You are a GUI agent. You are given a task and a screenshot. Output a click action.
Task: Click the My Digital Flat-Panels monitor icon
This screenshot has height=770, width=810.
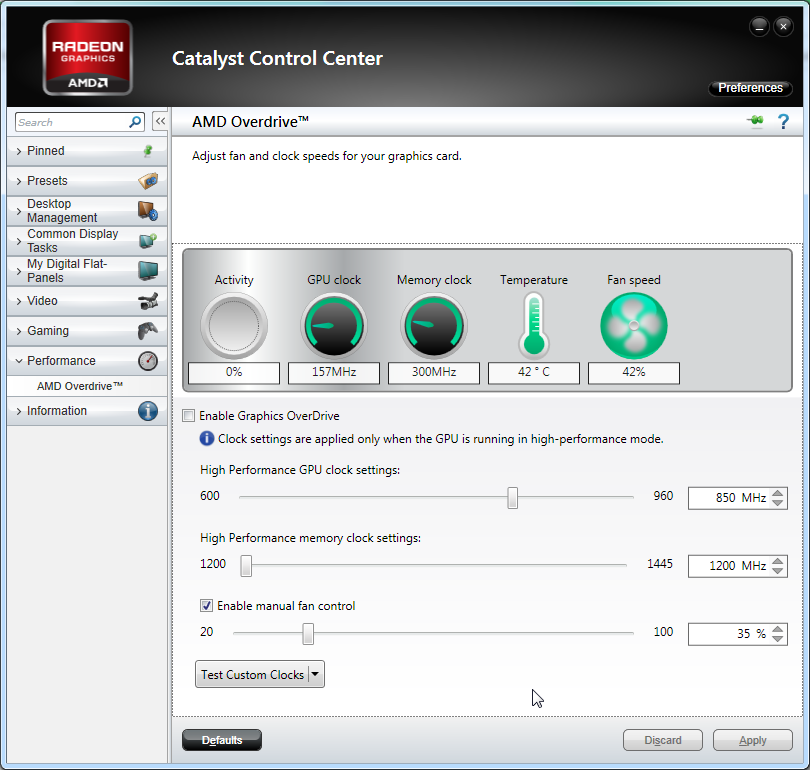148,271
